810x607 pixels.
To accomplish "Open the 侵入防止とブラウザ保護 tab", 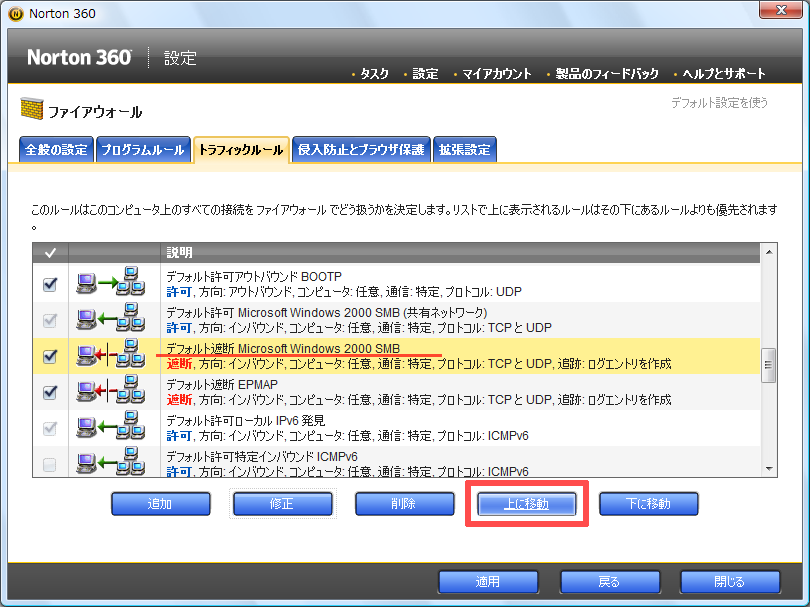I will pyautogui.click(x=361, y=150).
